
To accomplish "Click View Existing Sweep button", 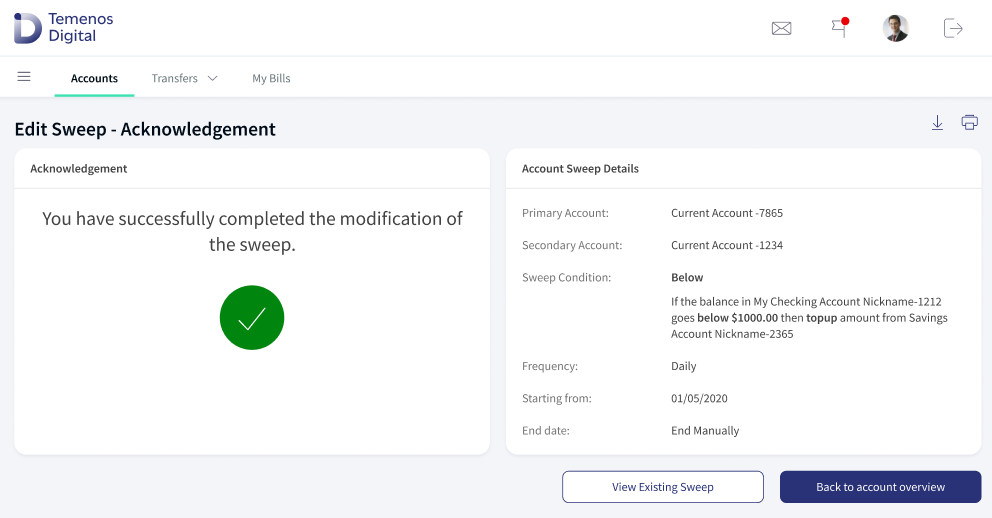I will [662, 487].
